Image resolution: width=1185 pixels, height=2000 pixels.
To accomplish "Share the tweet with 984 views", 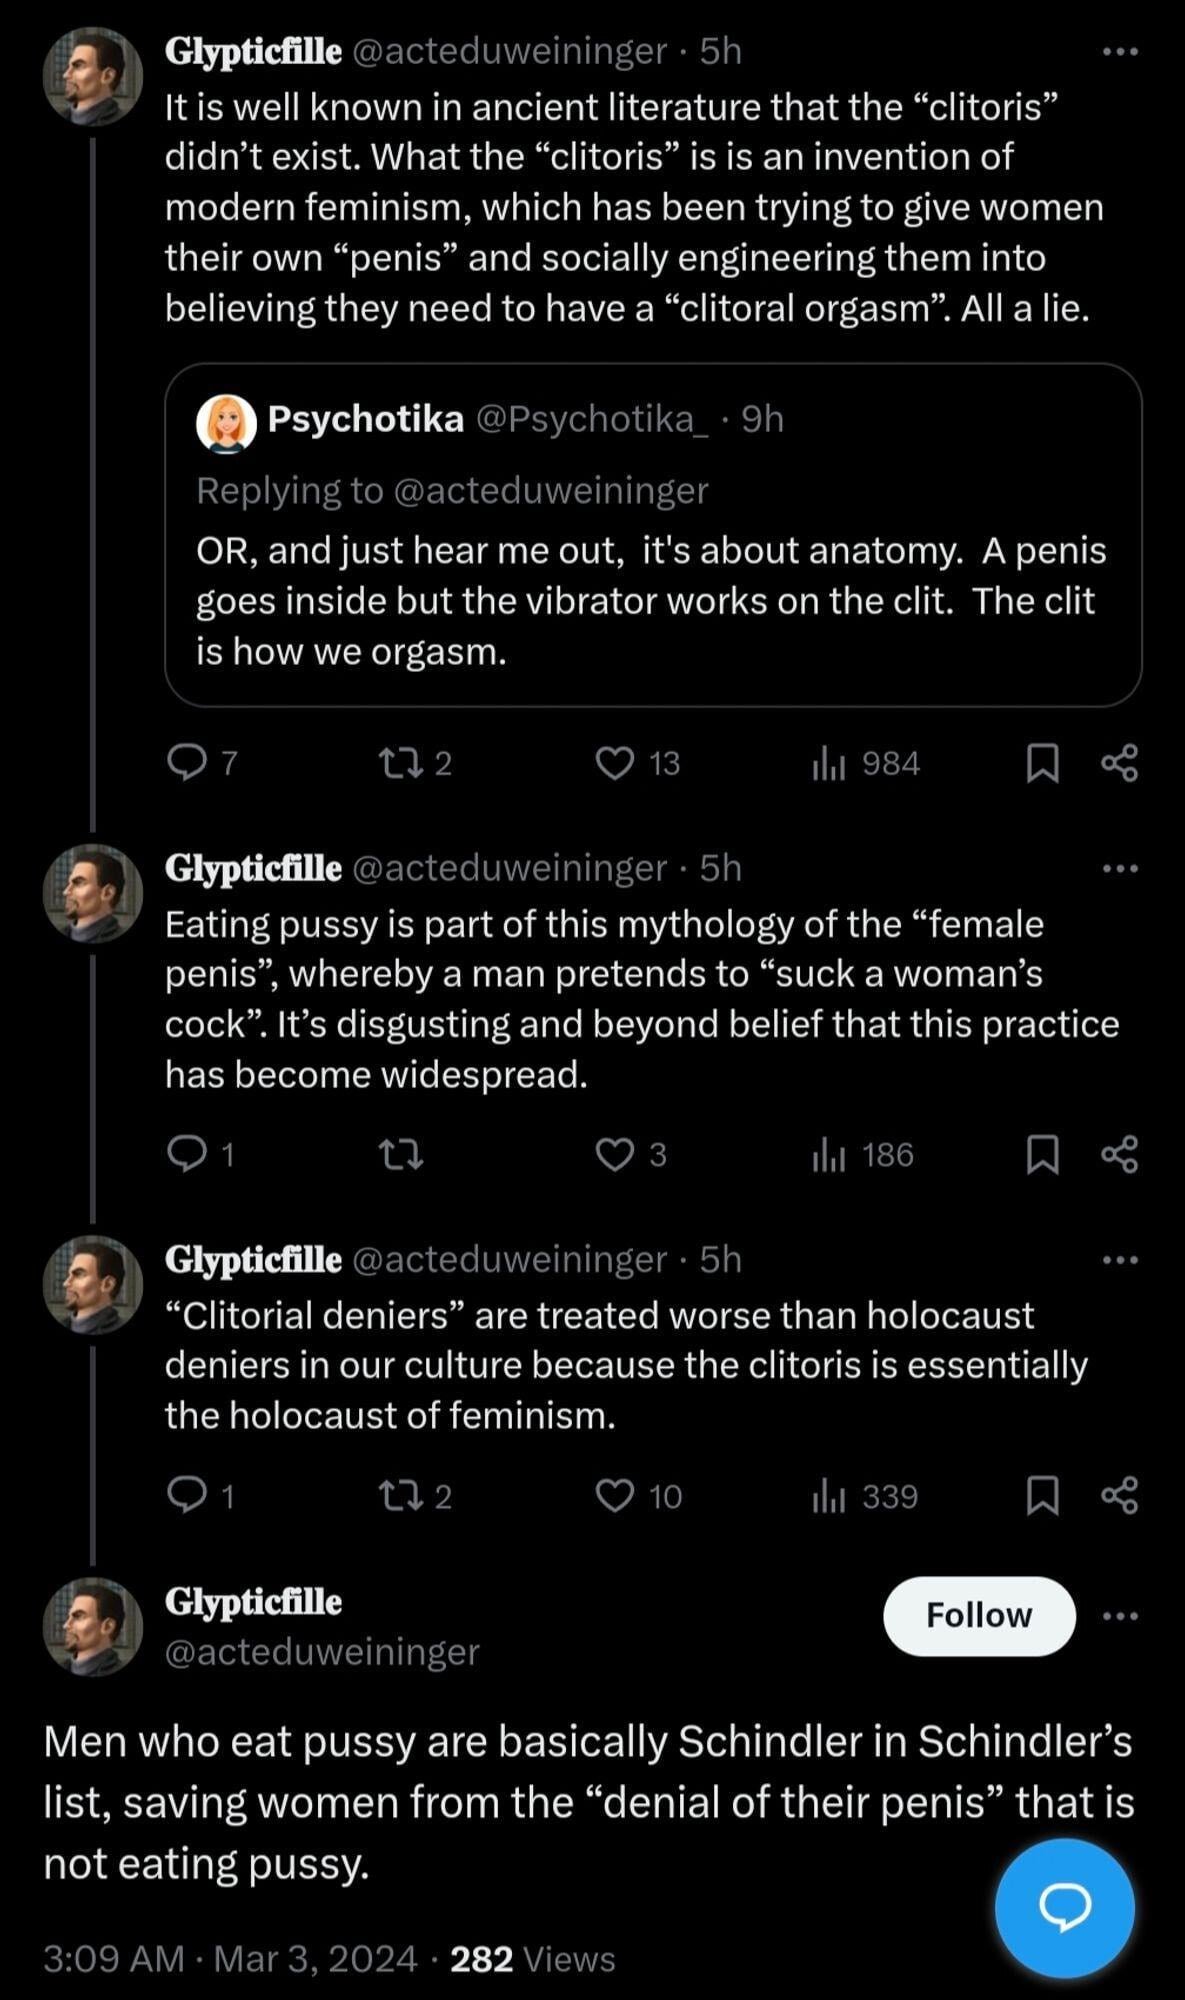I will [1119, 764].
